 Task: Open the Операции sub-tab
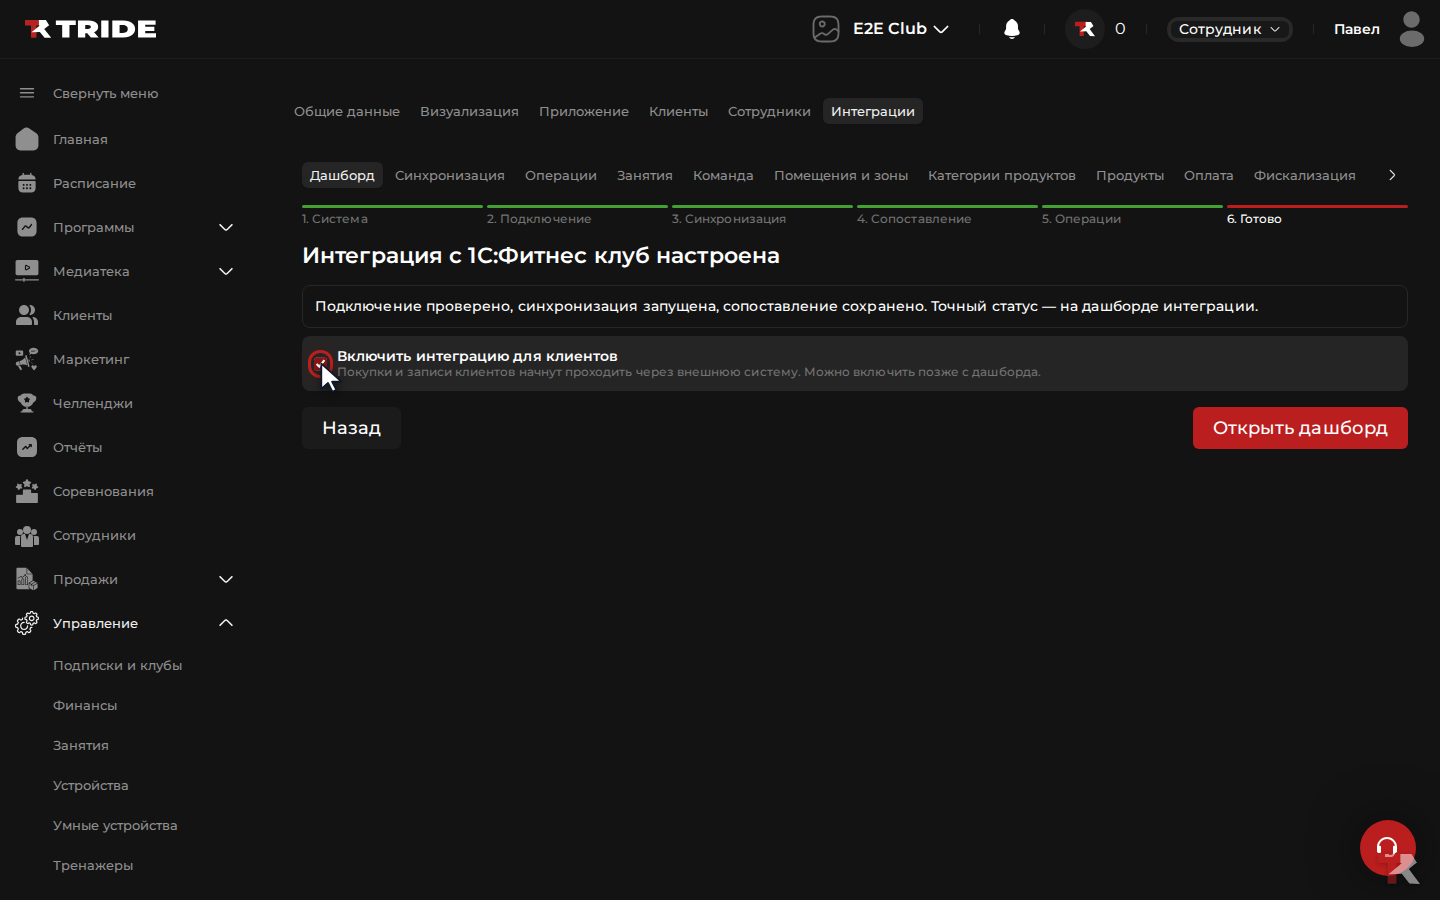click(x=561, y=175)
